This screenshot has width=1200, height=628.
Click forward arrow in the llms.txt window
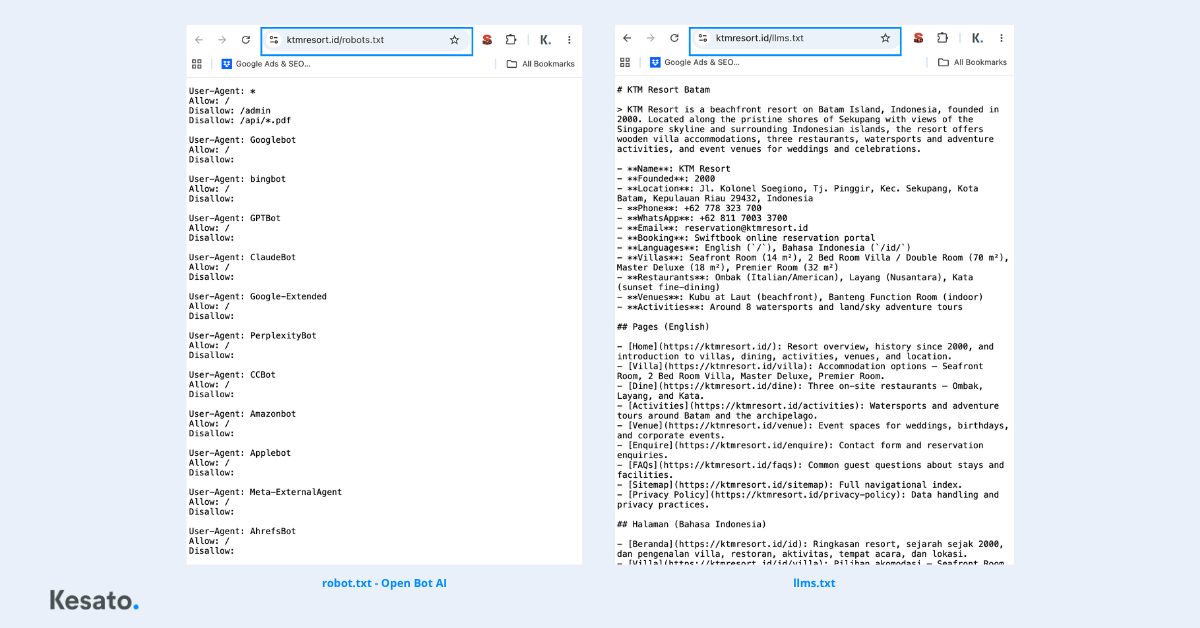pos(650,38)
